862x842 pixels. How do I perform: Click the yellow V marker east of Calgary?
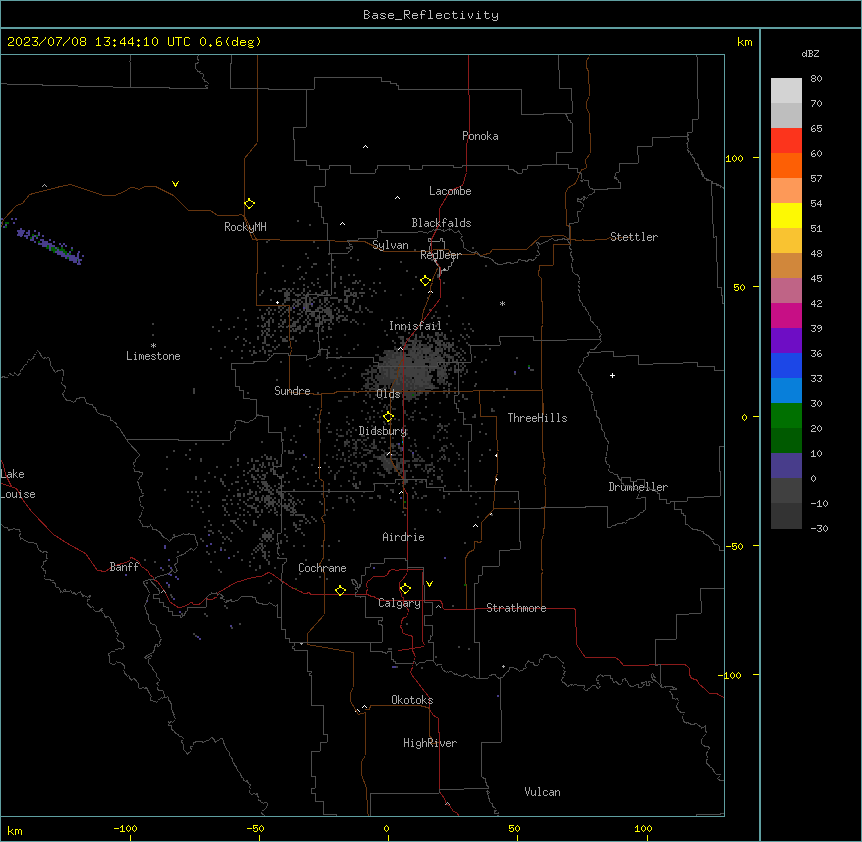coord(429,584)
